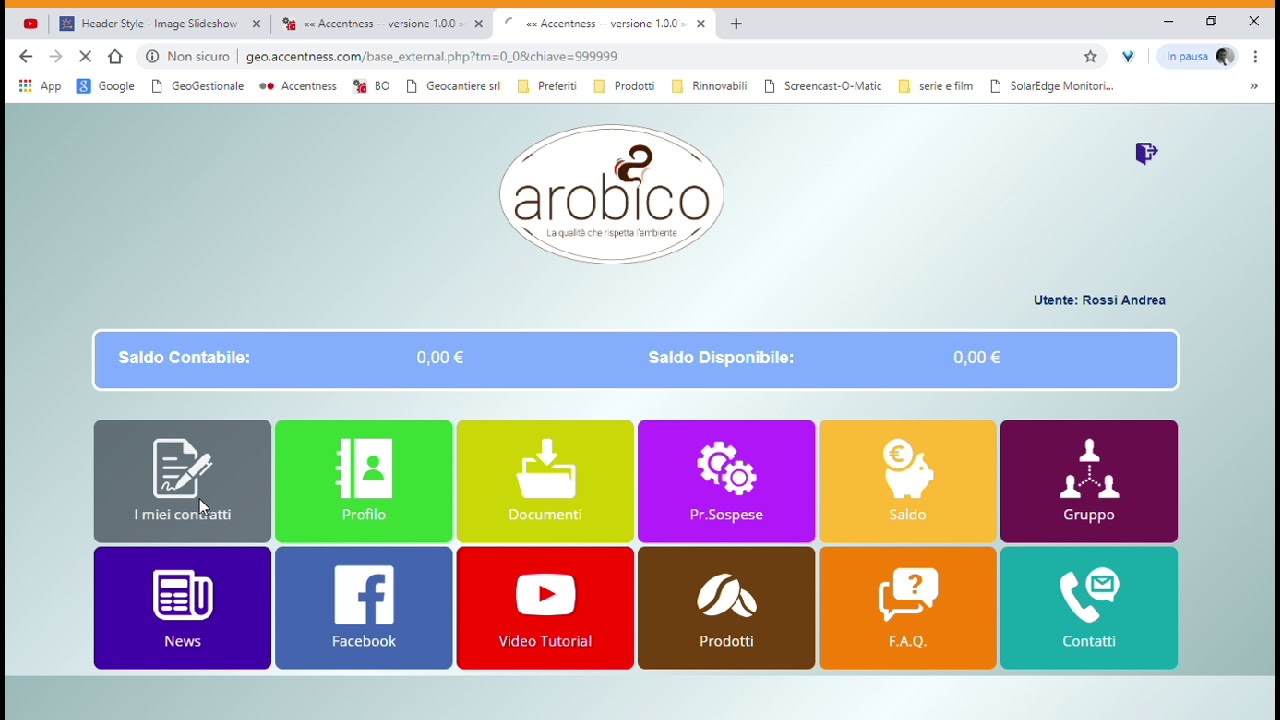This screenshot has height=720, width=1280.
Task: Switch to the YouTube pinned tab
Action: click(x=31, y=23)
